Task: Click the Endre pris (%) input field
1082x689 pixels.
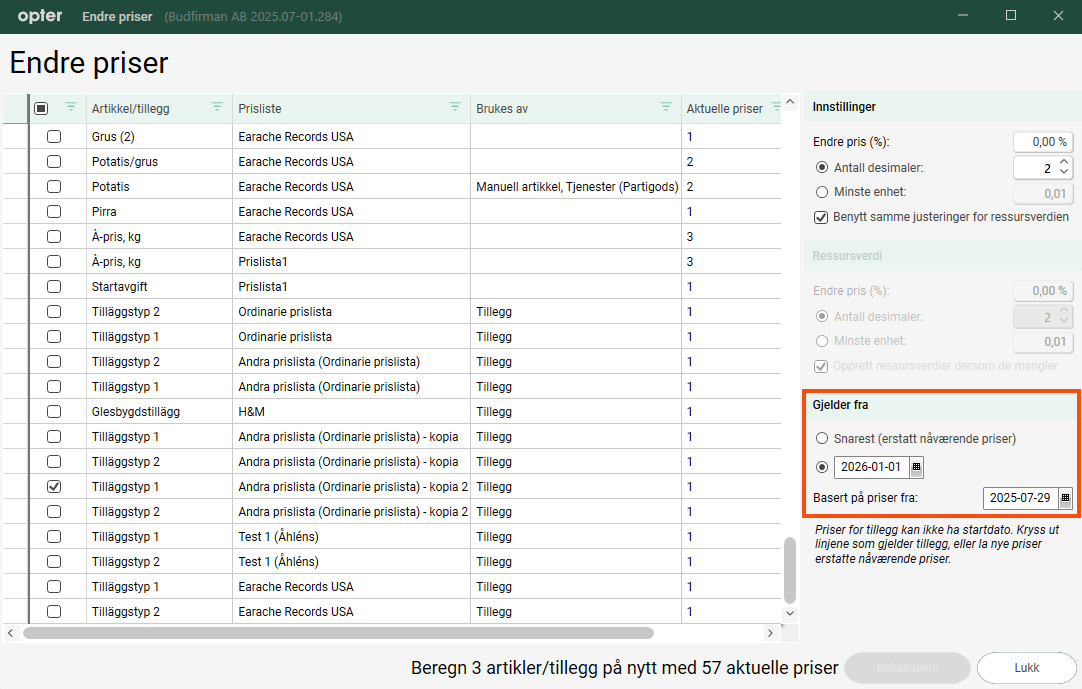Action: point(1042,142)
